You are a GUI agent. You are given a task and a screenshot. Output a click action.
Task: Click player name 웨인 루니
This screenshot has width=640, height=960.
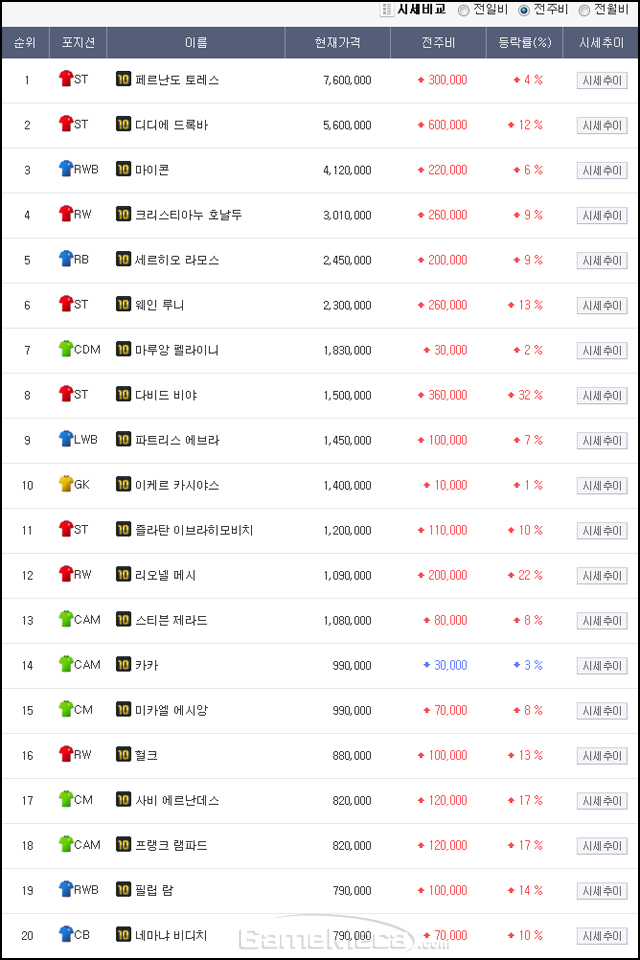point(159,305)
